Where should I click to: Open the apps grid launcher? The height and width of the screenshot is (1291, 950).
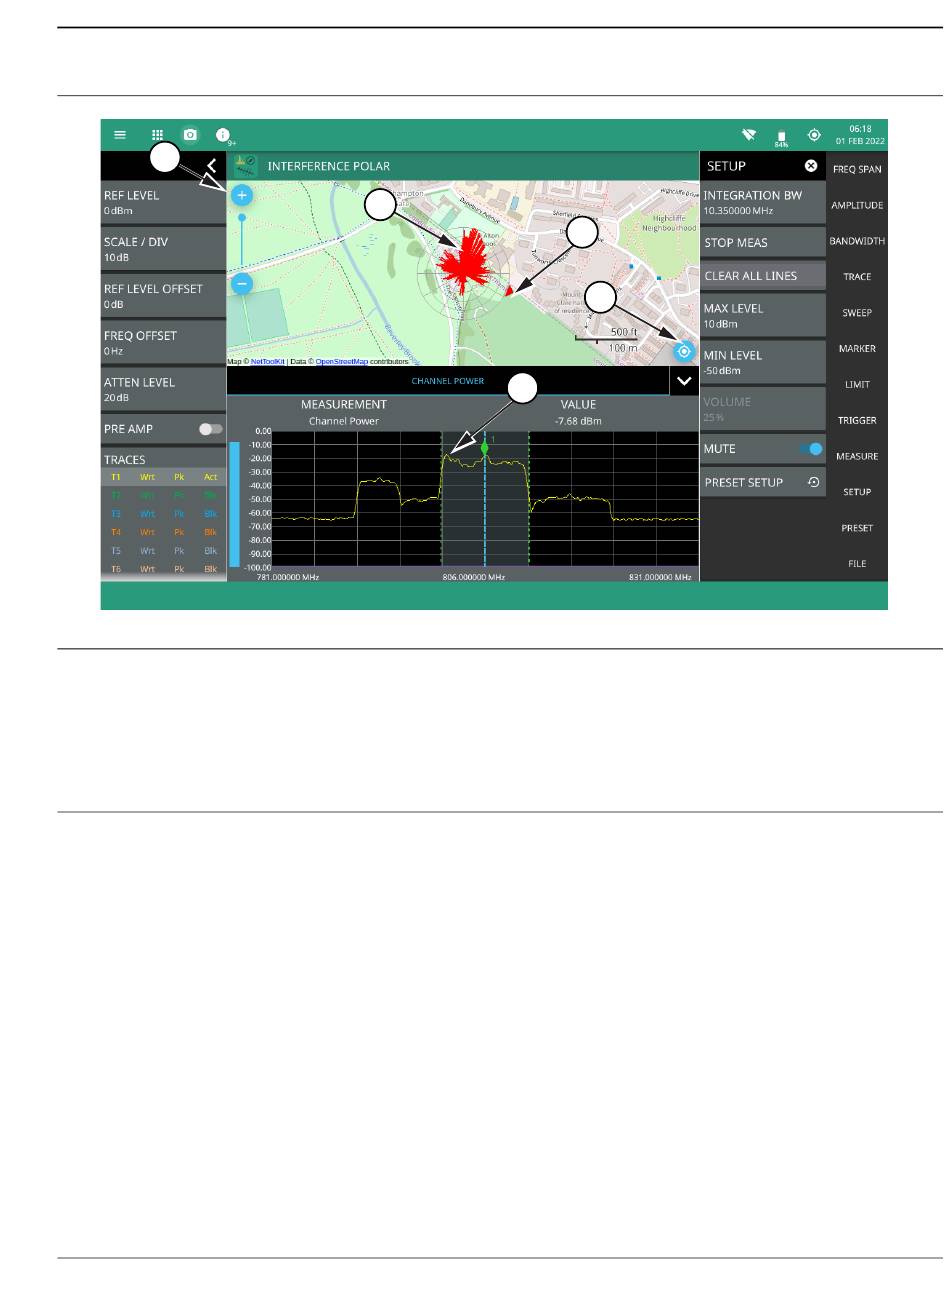coord(157,134)
